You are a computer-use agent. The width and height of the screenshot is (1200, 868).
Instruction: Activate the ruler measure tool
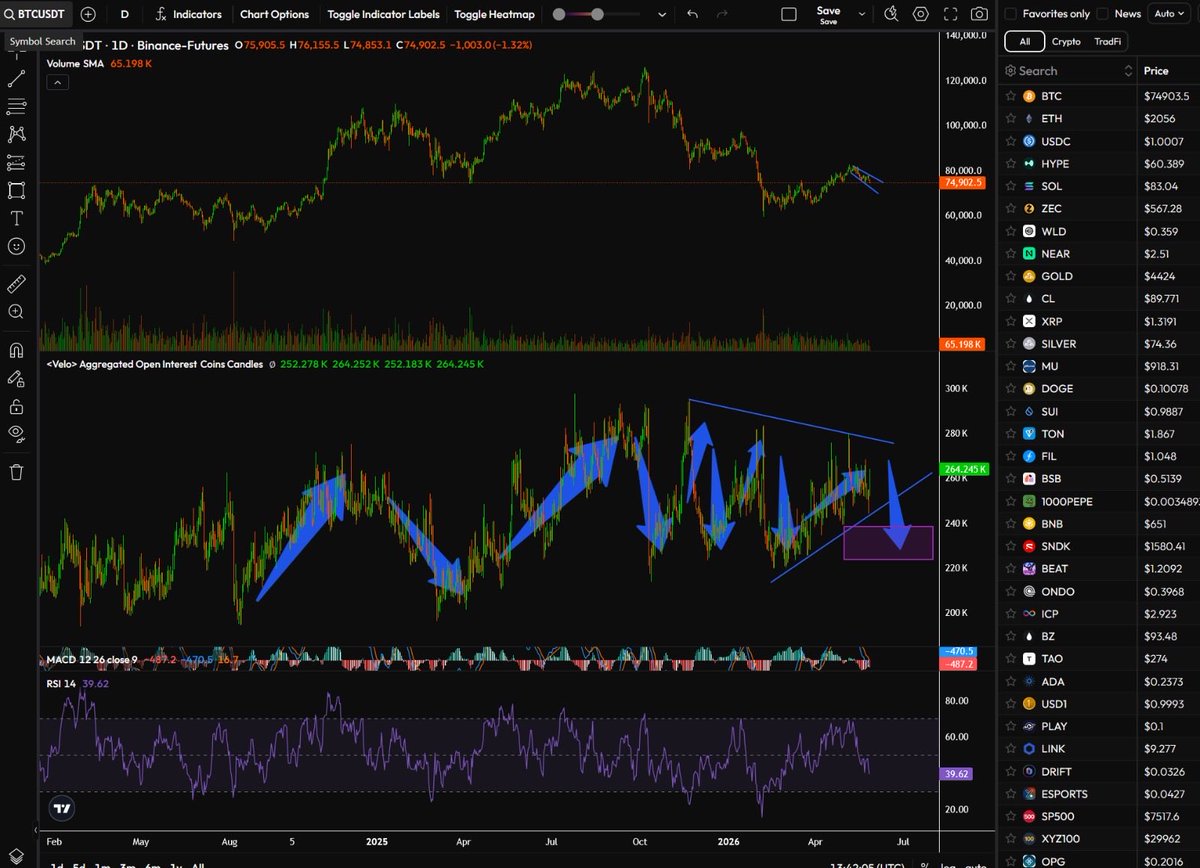17,284
